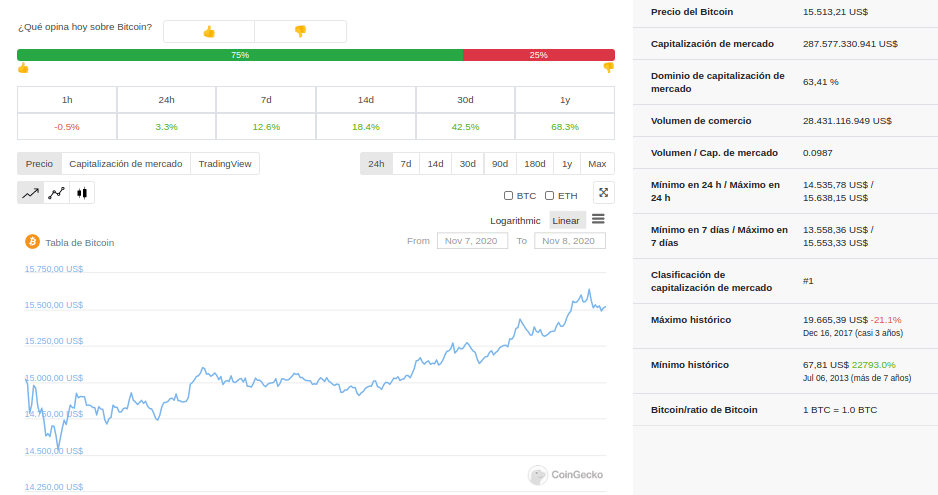Expand chart to fullscreen
The image size is (938, 495).
pyautogui.click(x=604, y=193)
